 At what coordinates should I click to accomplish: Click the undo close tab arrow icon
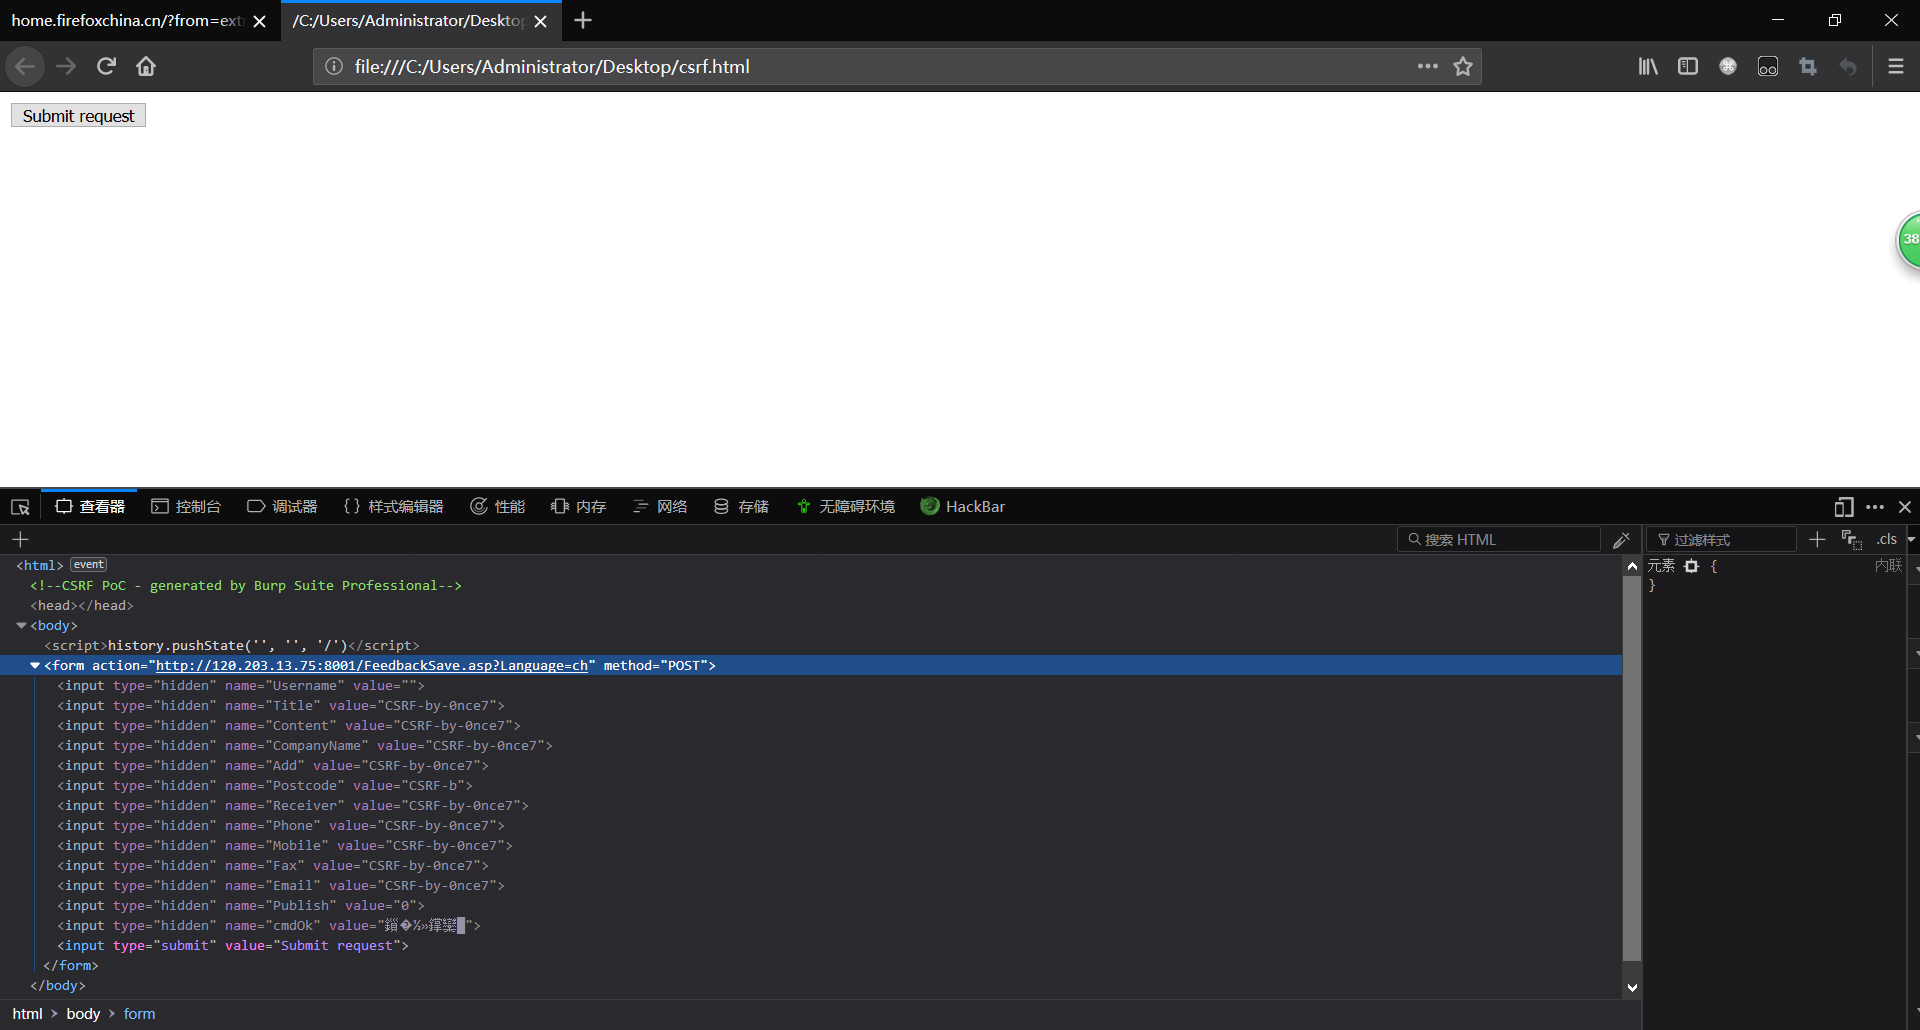tap(1848, 66)
